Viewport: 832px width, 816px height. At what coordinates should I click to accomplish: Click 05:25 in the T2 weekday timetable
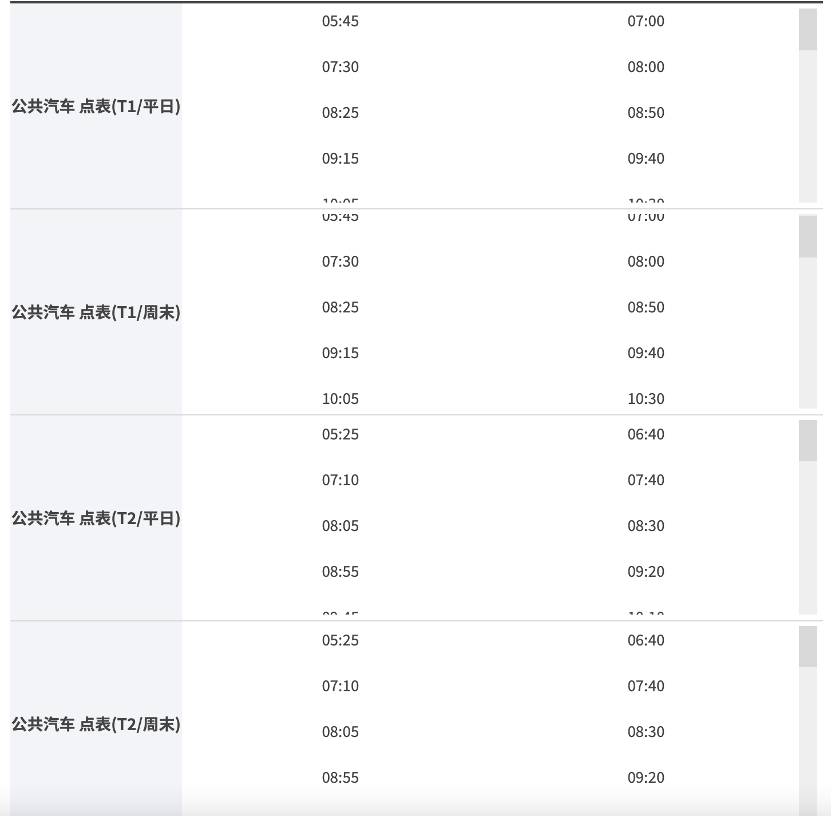tap(340, 434)
